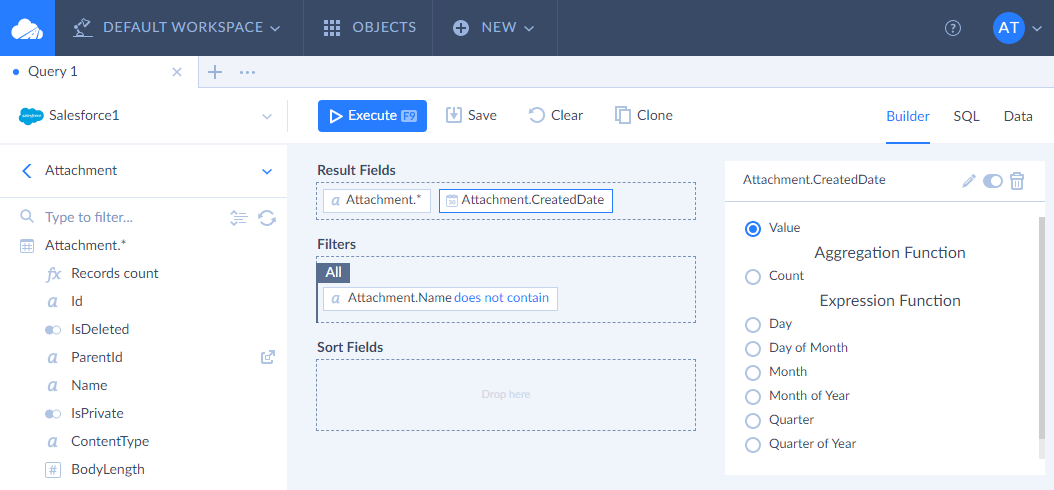Click the toggle icon beside IsDeleted
This screenshot has height=490, width=1054.
point(53,330)
